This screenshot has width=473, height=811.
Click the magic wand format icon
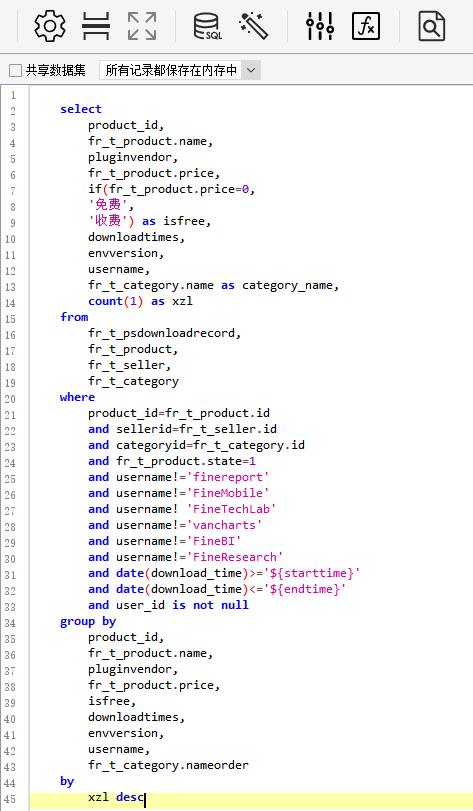click(254, 26)
